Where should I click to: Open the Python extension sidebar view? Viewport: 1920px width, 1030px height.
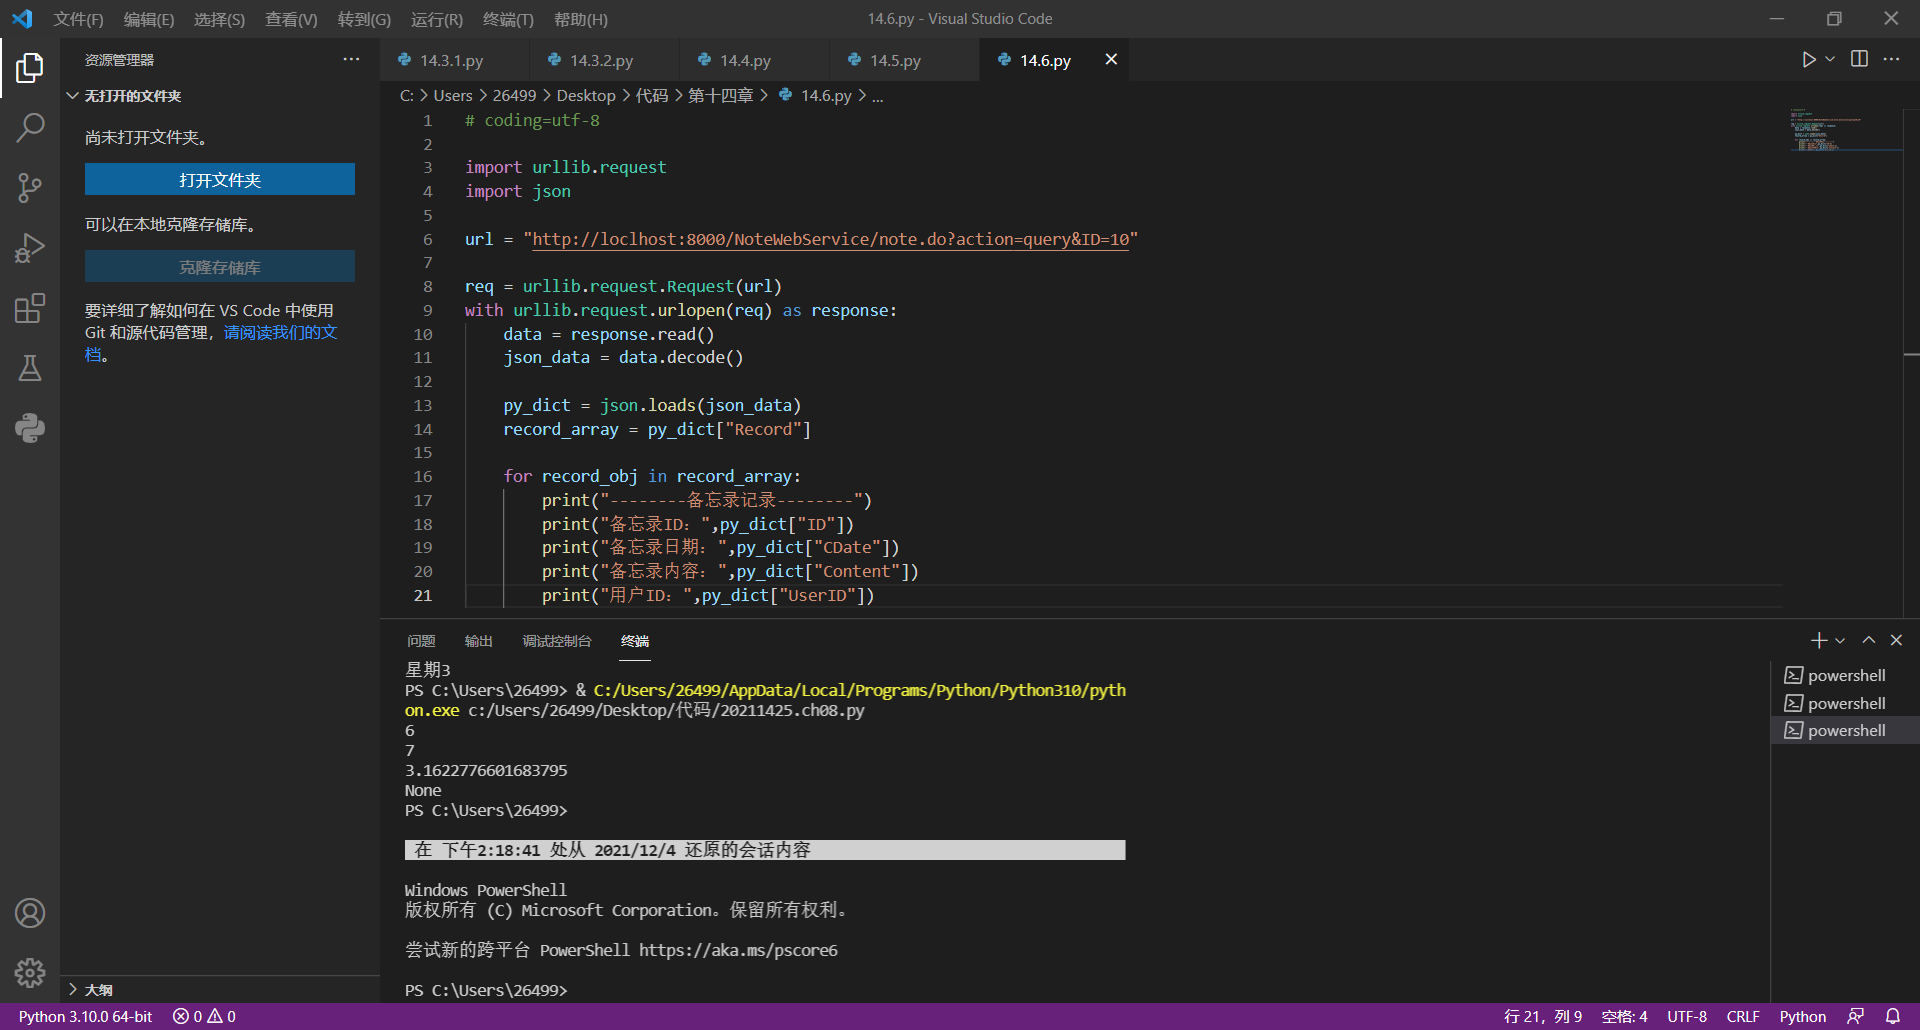tap(30, 428)
